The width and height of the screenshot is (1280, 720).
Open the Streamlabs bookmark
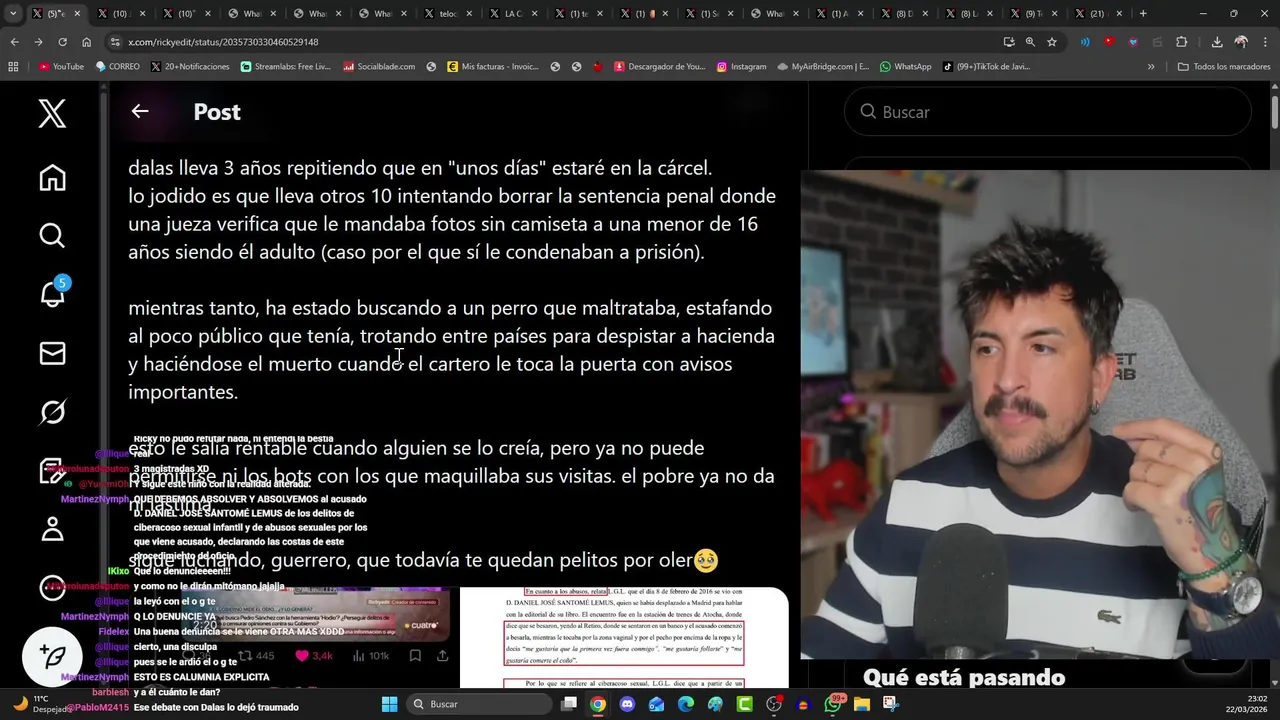[286, 67]
